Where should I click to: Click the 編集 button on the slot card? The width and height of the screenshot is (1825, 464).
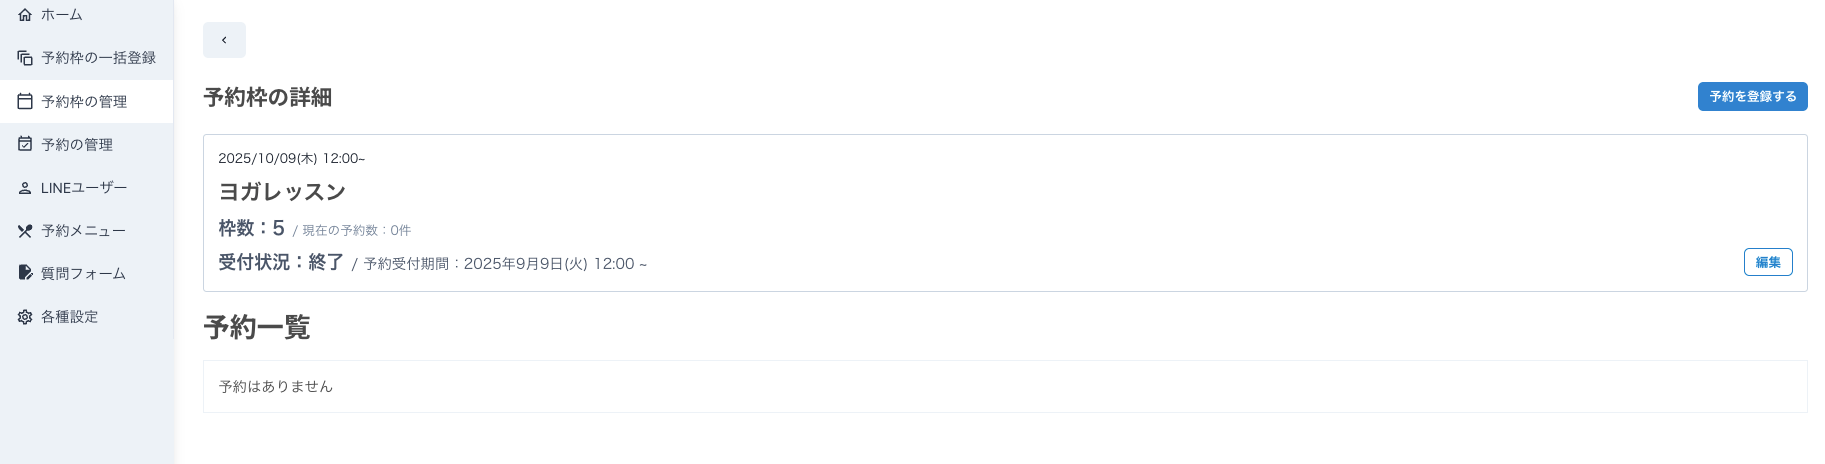tap(1767, 262)
